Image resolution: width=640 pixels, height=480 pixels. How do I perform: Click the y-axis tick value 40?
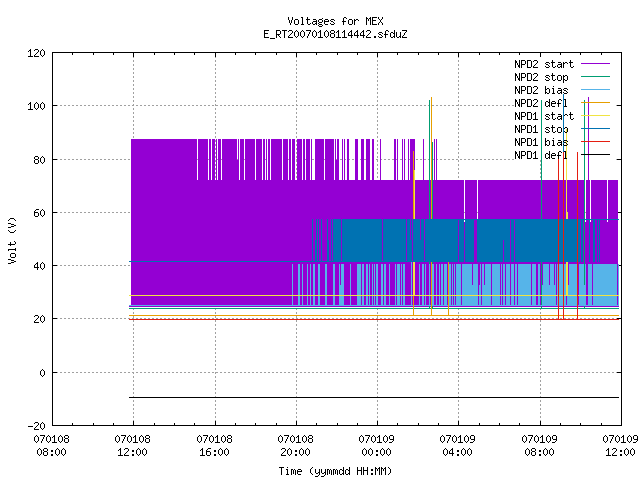[x=39, y=266]
